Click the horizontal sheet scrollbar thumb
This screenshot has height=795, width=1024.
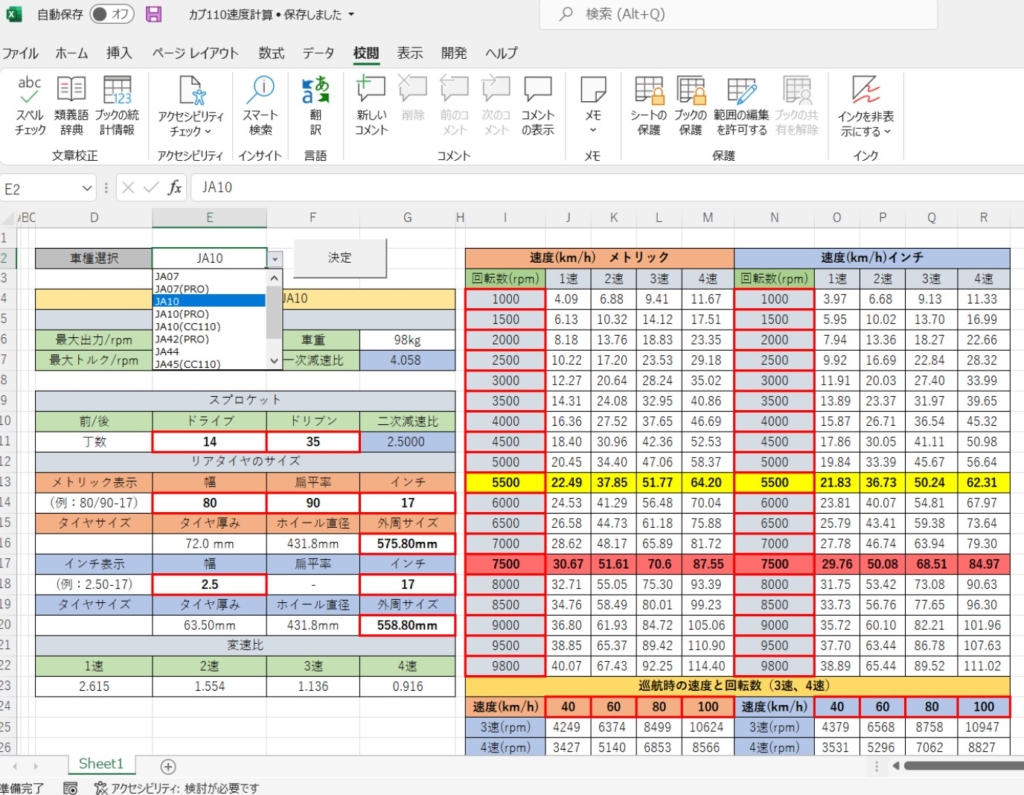[964, 766]
